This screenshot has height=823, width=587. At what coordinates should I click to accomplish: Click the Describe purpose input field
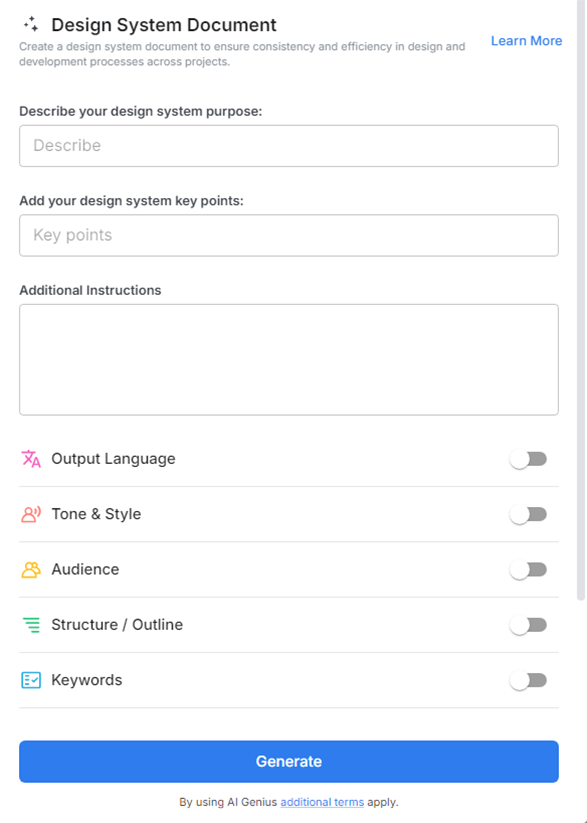click(x=288, y=145)
